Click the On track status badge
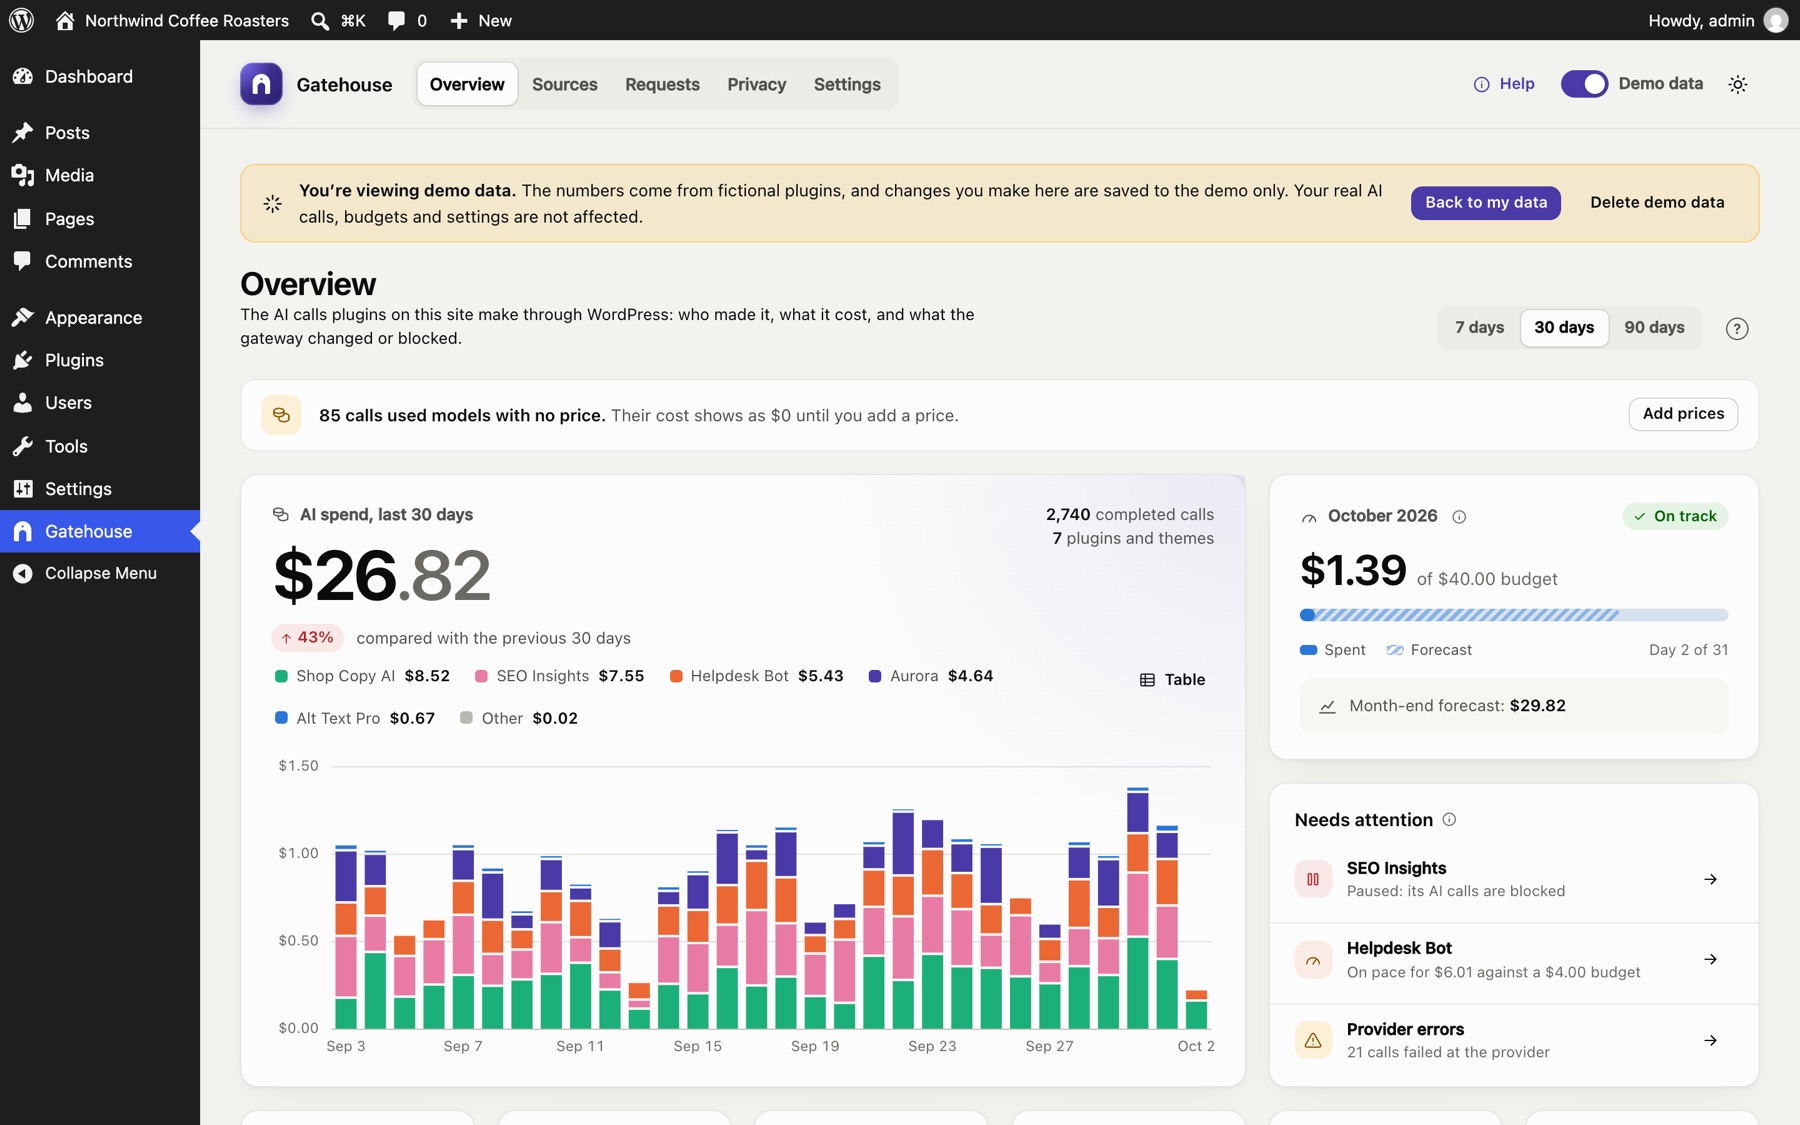 (x=1674, y=517)
